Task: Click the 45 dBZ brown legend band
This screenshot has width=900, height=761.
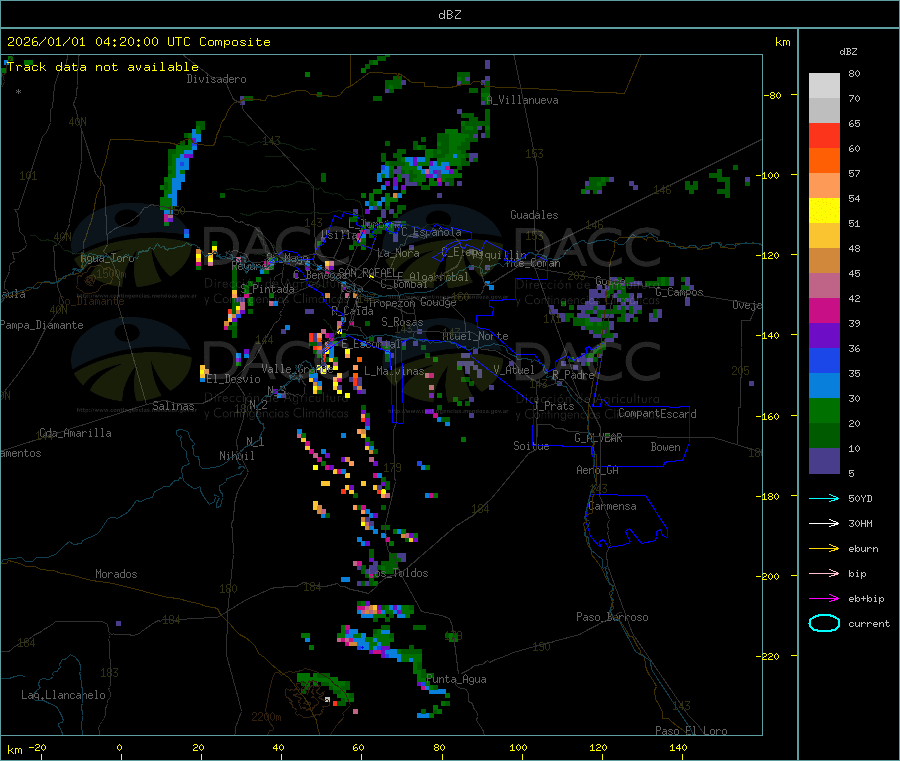Action: (824, 261)
